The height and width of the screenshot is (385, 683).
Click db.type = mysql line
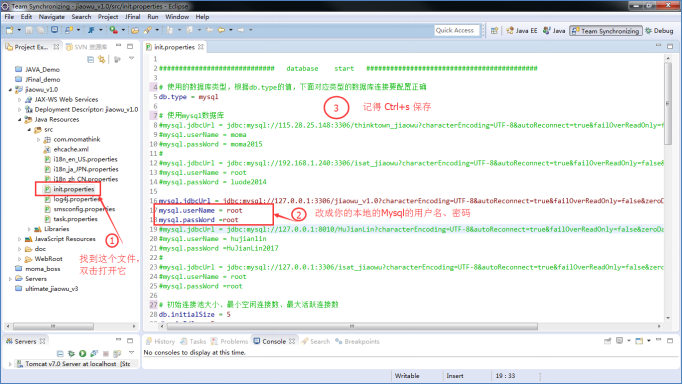pyautogui.click(x=188, y=97)
